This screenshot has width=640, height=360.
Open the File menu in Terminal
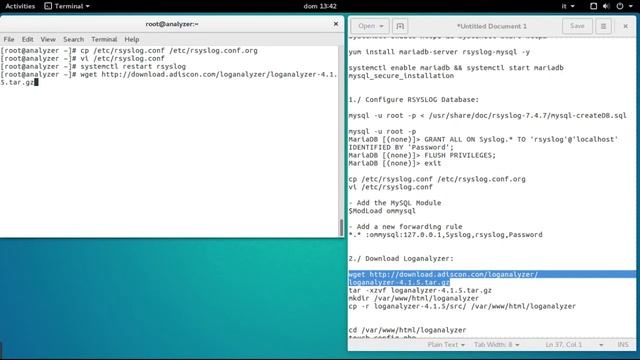point(9,39)
